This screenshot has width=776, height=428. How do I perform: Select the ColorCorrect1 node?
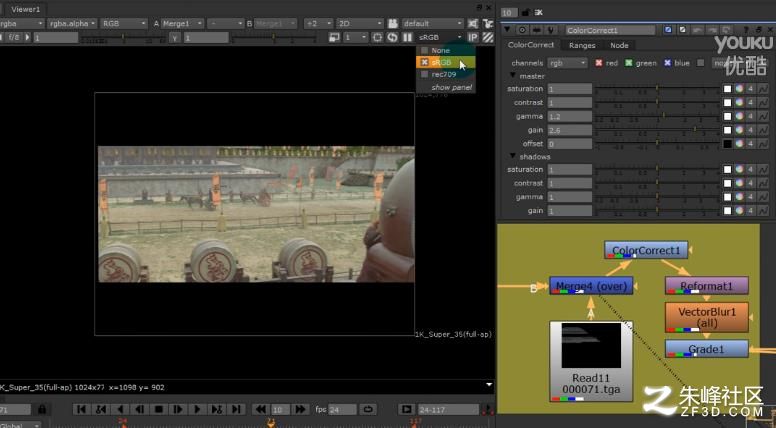pyautogui.click(x=646, y=250)
